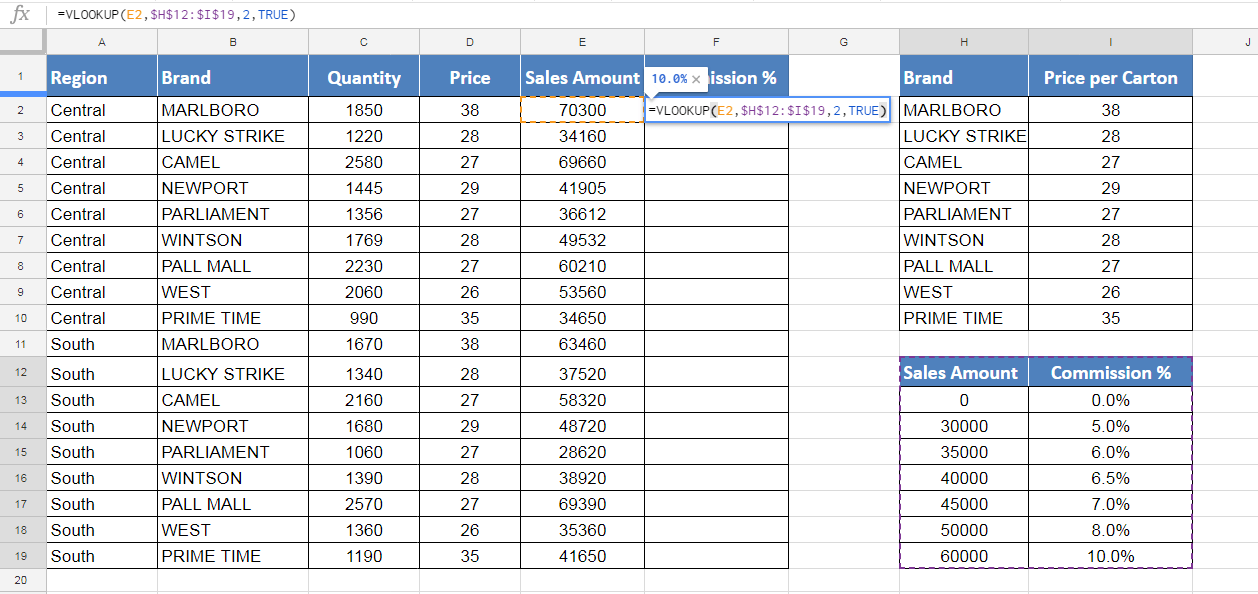Screen dimensions: 1258x594
Task: Click the 10.0% commission rate cell
Action: tap(1110, 556)
